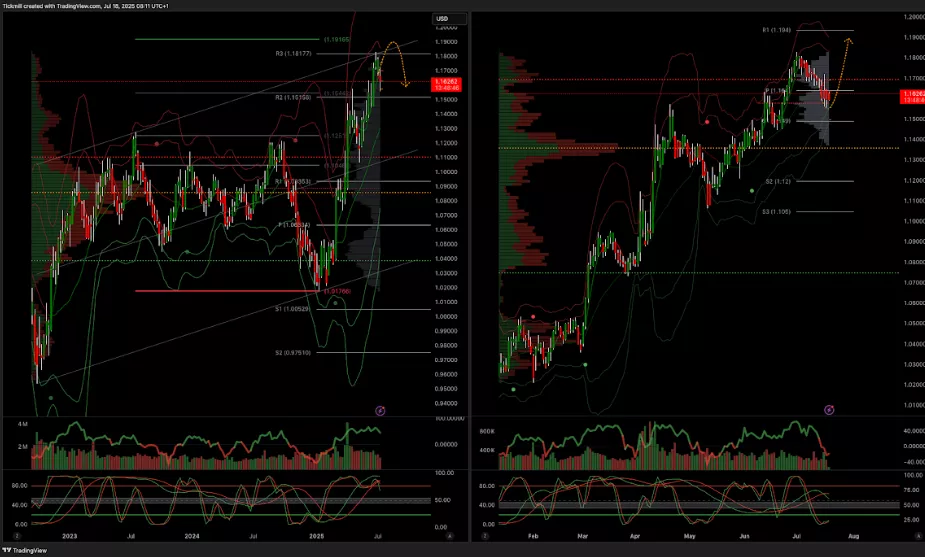Click the 2024 label on the left time axis
Screen dimensions: 925x557
point(189,536)
